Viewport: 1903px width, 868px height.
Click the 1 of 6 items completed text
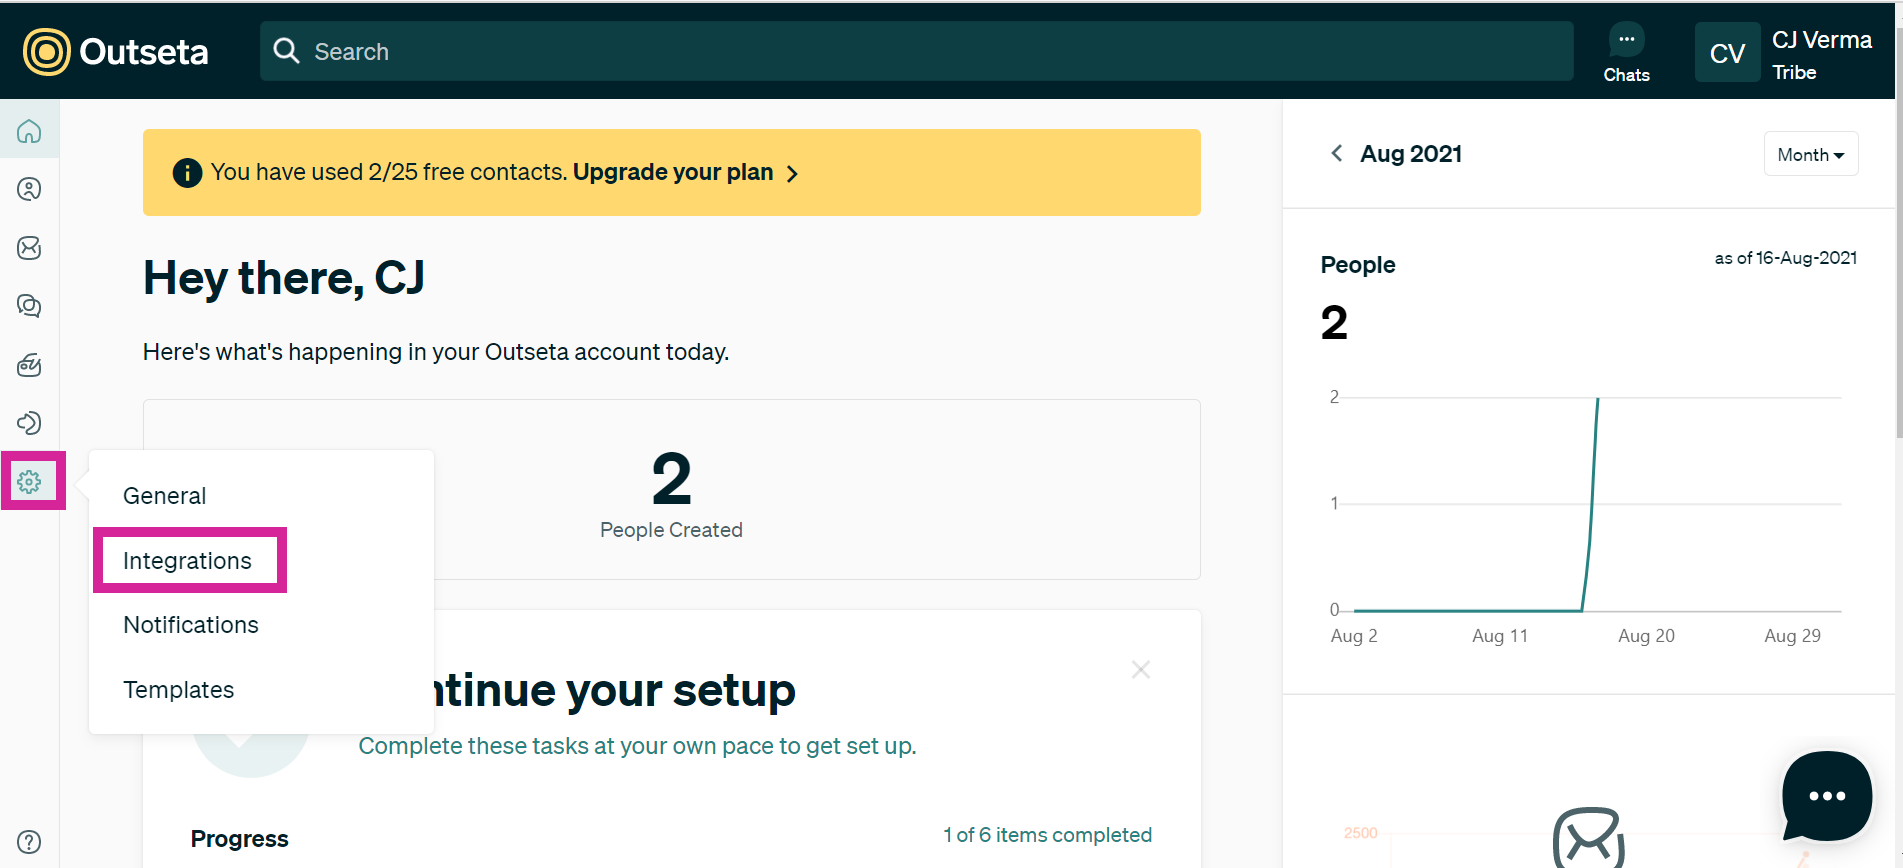pos(1048,835)
